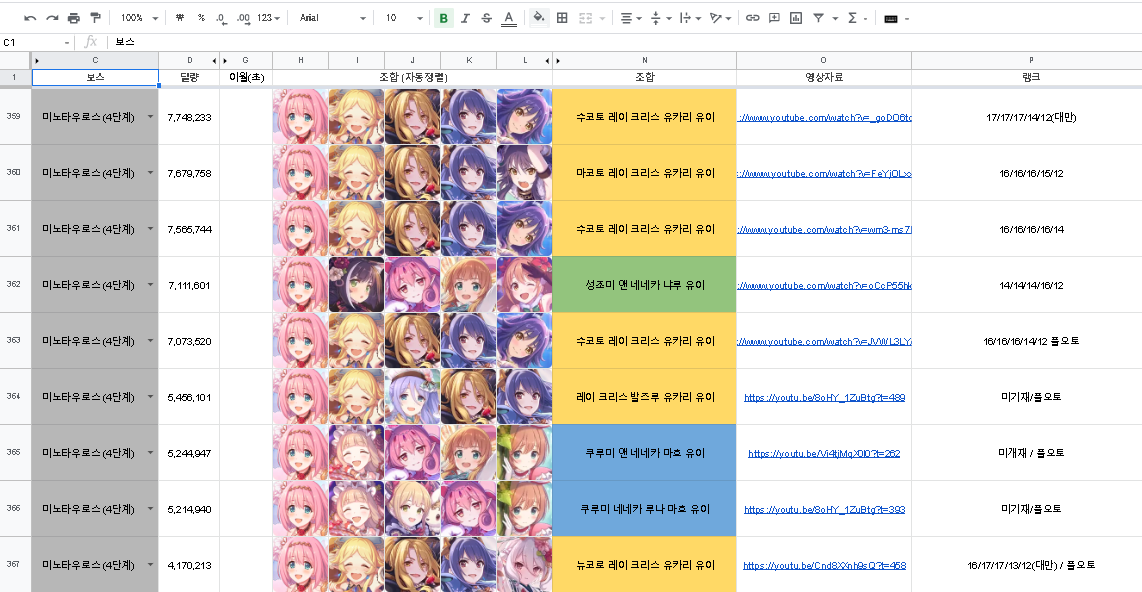Select cell 쿠쿠미 네네카 루나 마호 유이
This screenshot has height=592, width=1142.
coord(645,508)
